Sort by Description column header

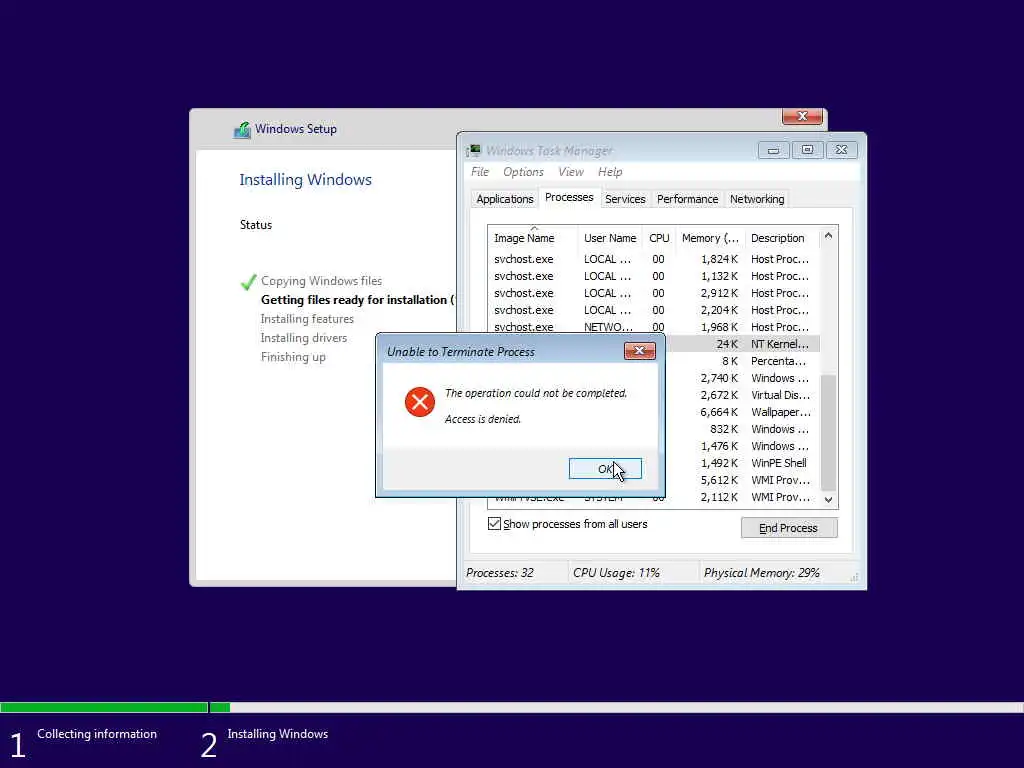click(782, 238)
